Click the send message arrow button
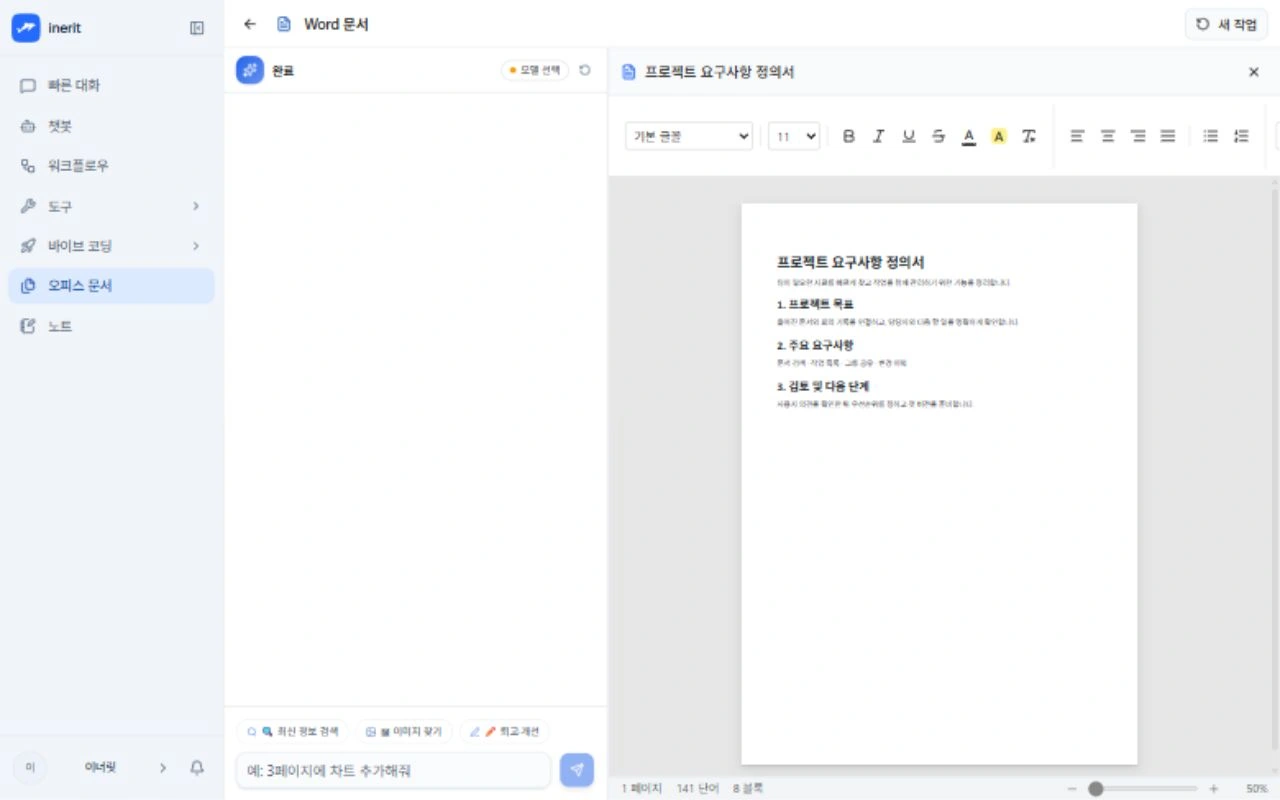This screenshot has height=800, width=1280. tap(577, 770)
